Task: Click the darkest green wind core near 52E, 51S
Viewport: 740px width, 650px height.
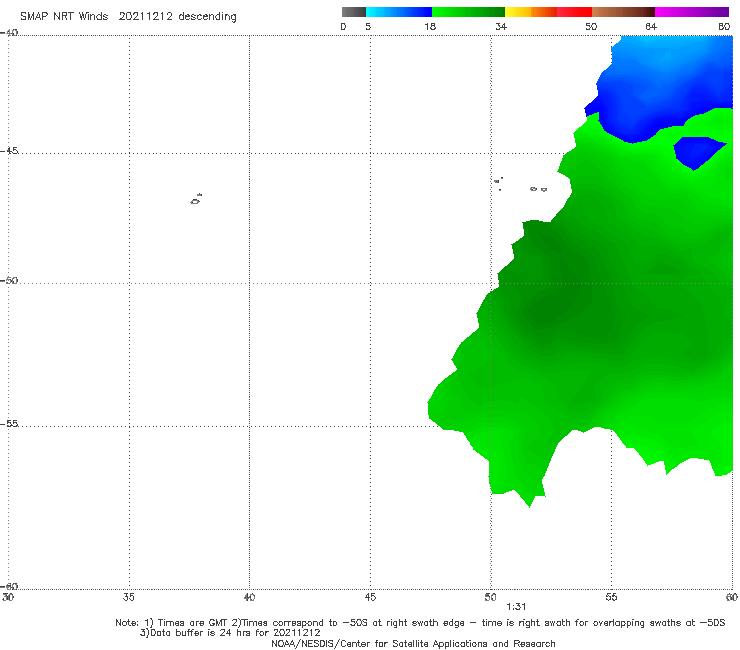Action: [x=550, y=309]
